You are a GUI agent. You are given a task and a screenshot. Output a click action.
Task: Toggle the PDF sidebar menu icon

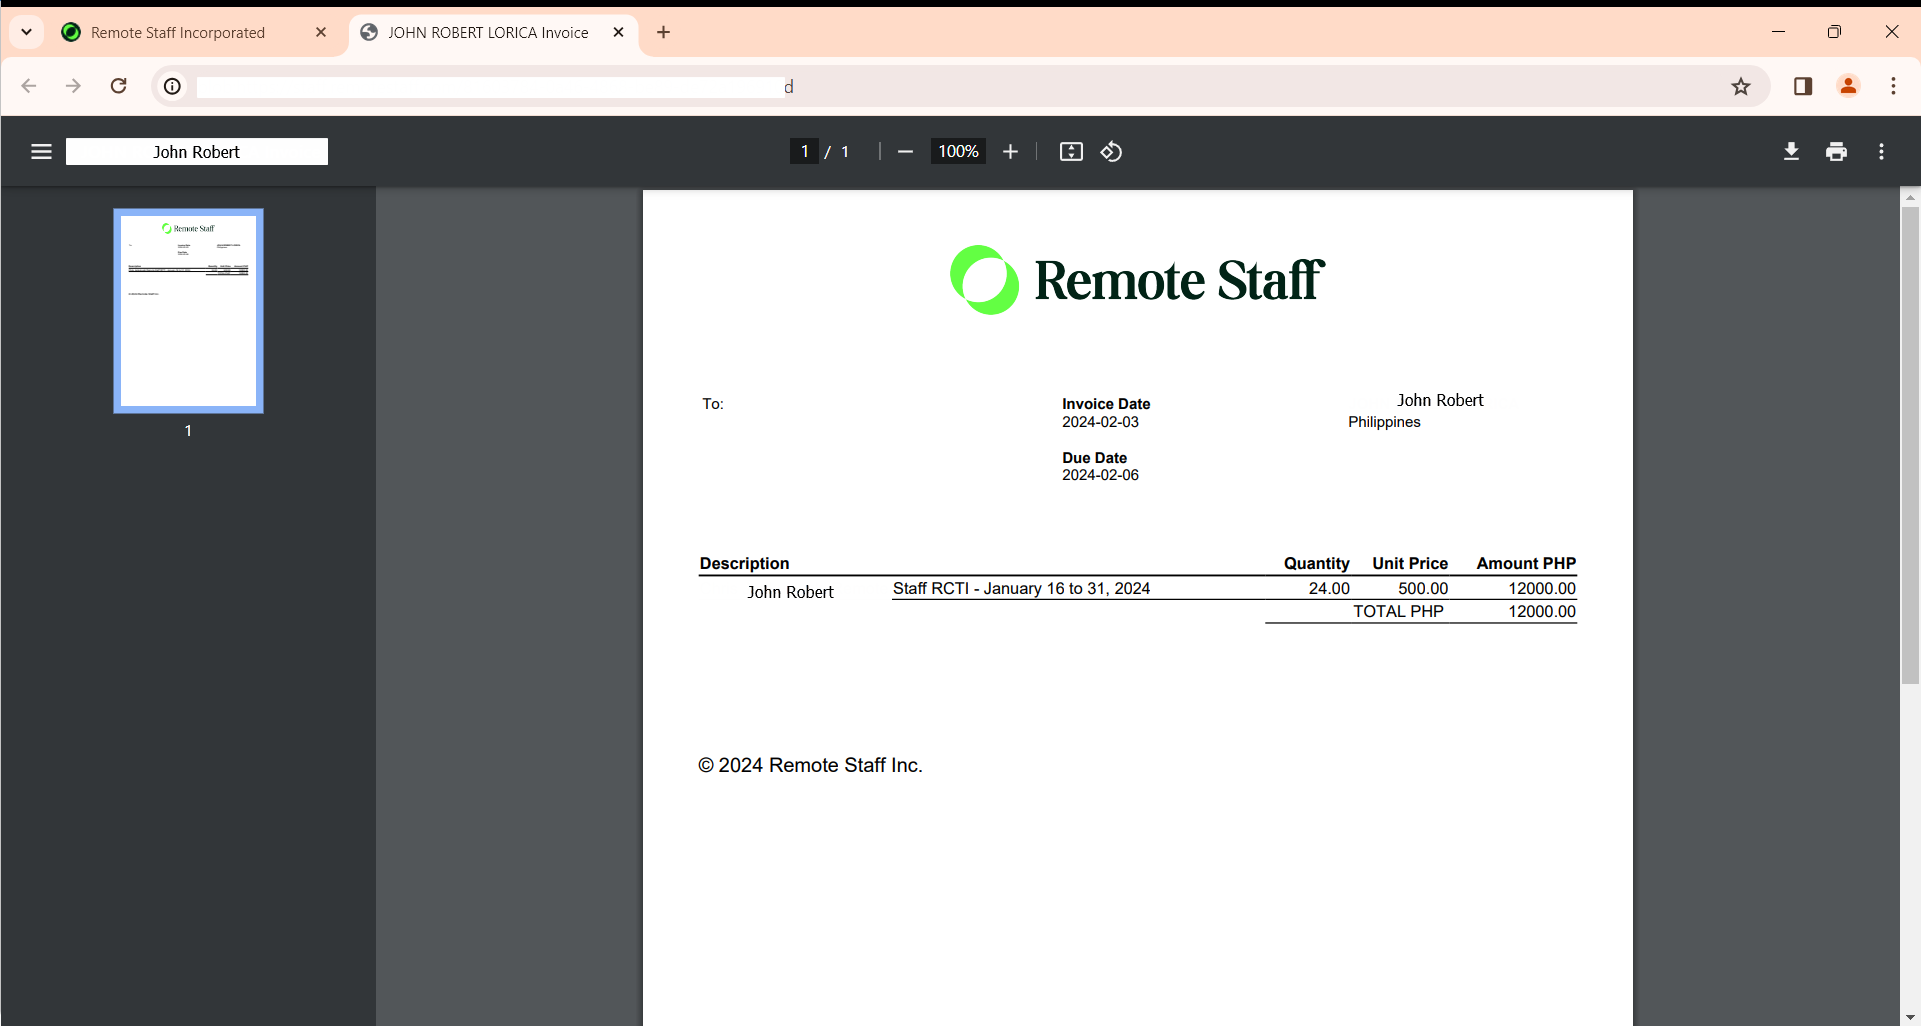[x=41, y=152]
